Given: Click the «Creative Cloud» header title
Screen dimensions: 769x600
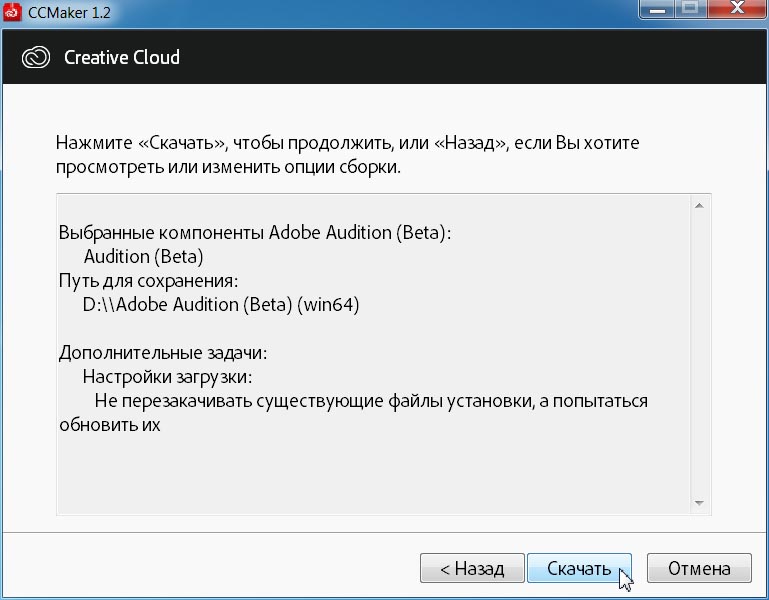Looking at the screenshot, I should tap(122, 57).
